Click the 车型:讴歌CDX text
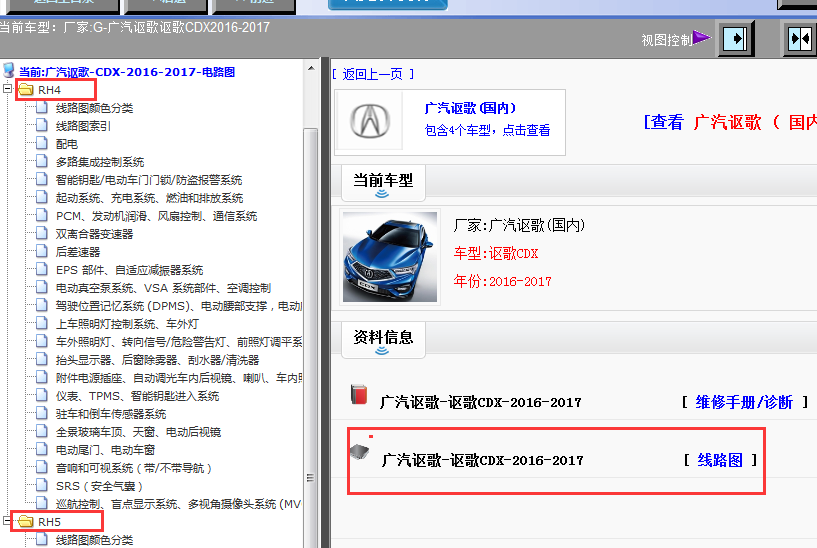The height and width of the screenshot is (548, 817). tap(496, 254)
